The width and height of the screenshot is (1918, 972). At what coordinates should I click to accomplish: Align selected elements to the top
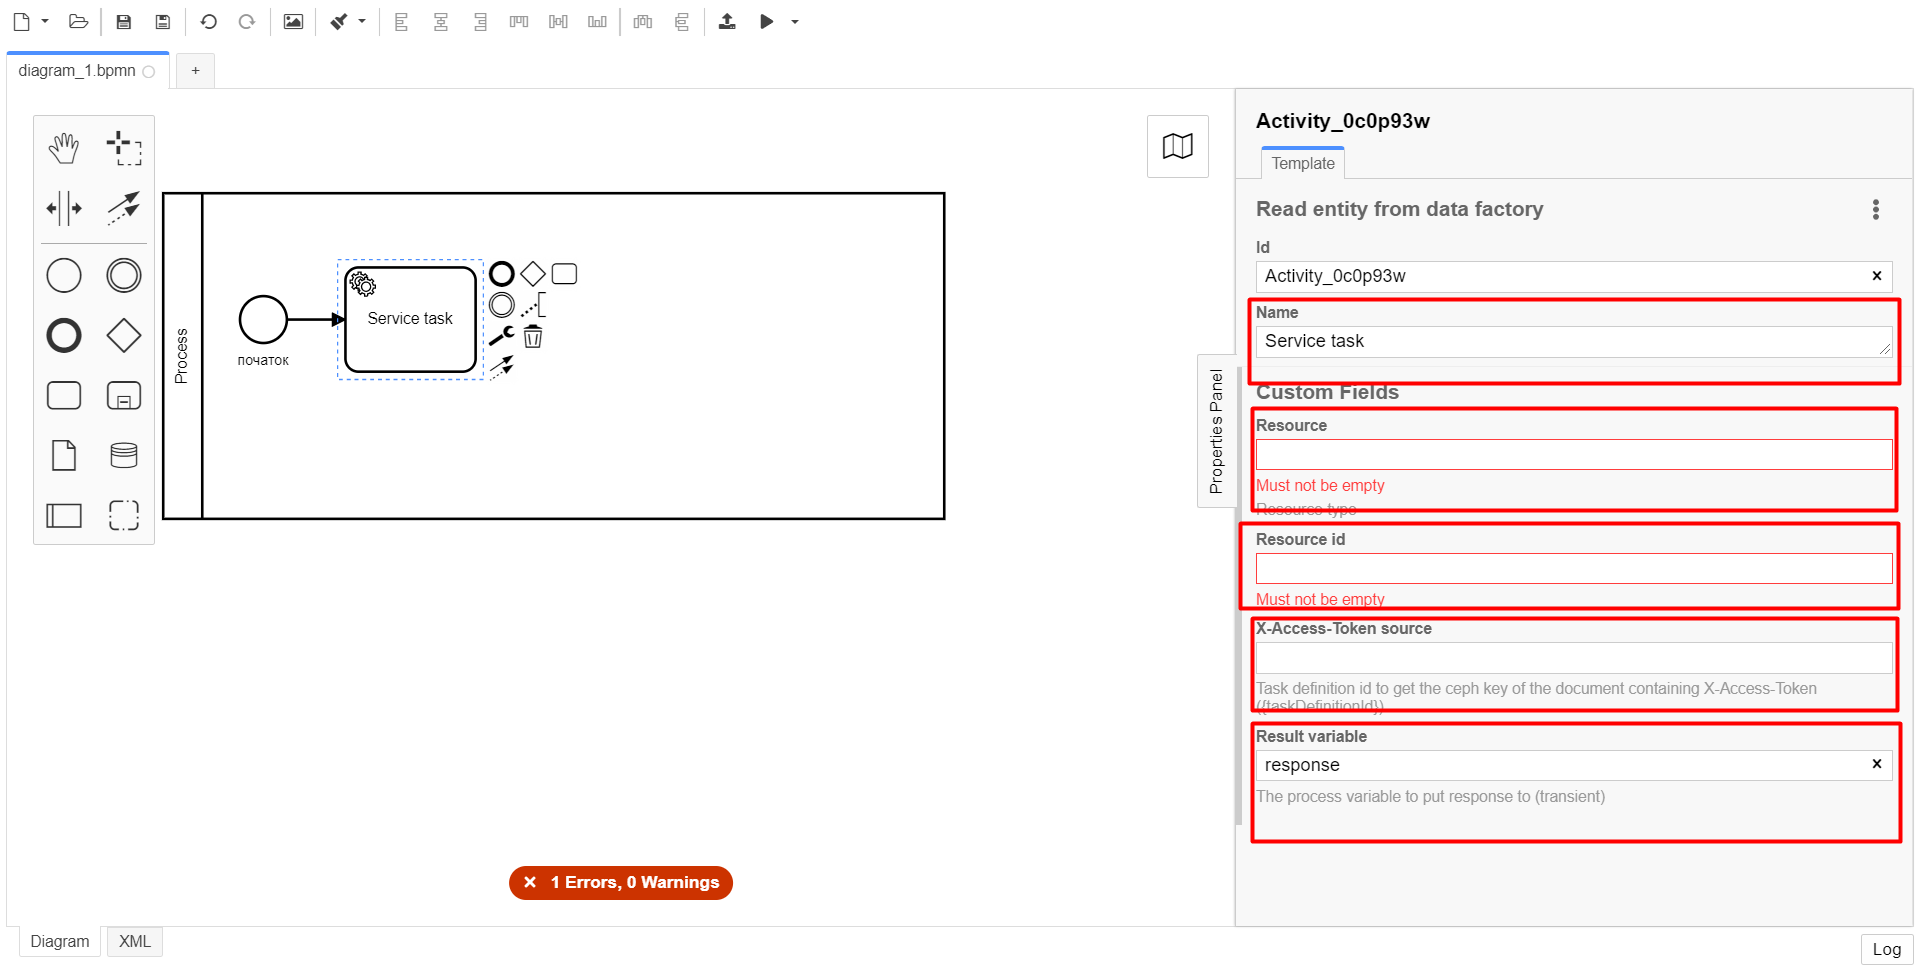click(519, 21)
